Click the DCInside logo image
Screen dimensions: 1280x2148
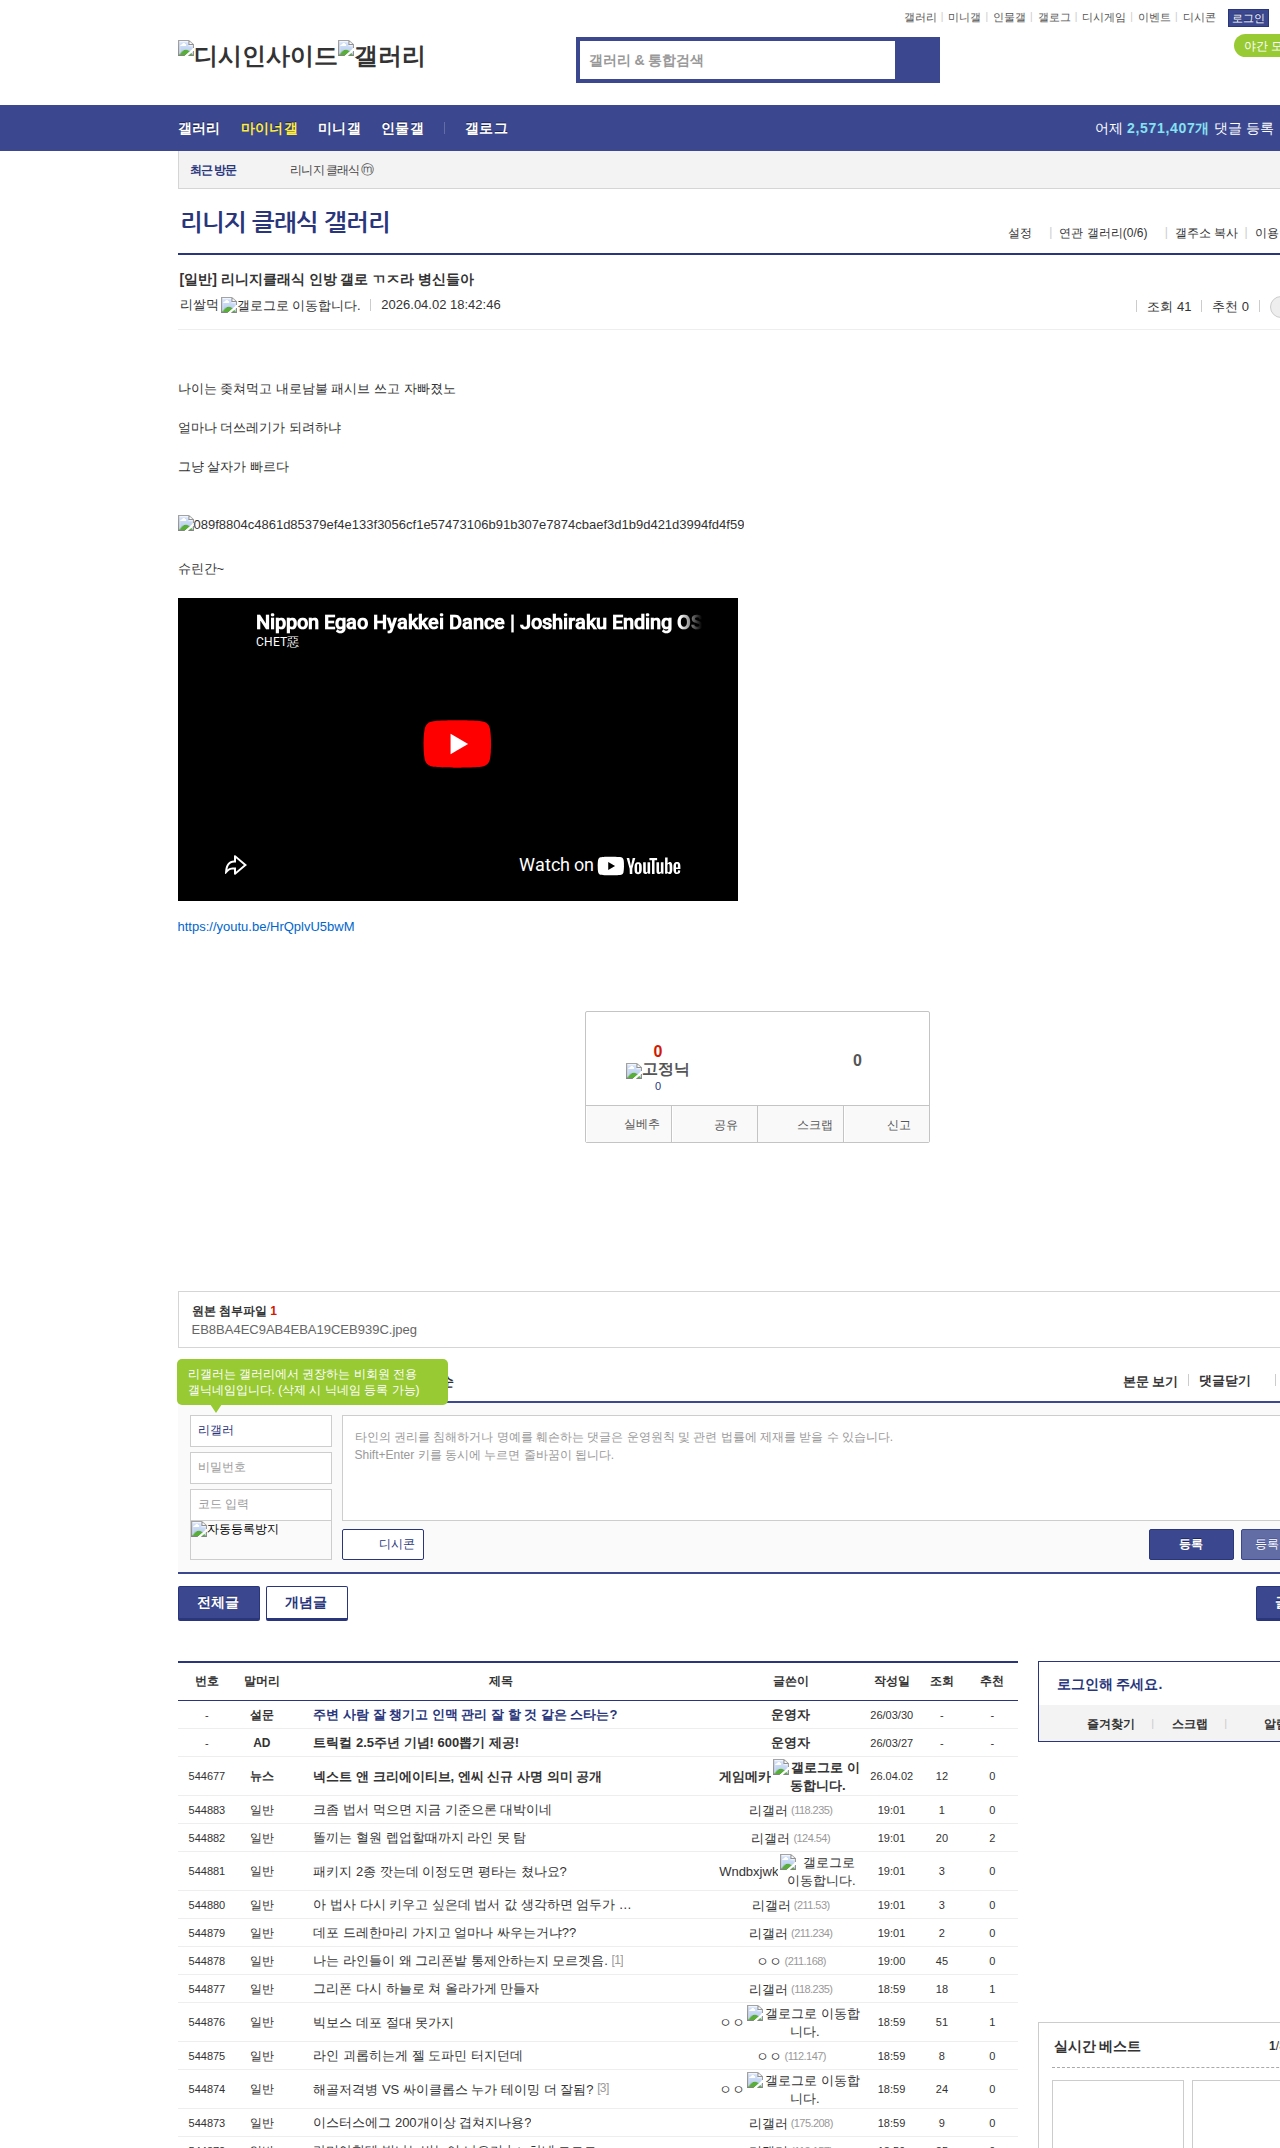click(x=257, y=55)
